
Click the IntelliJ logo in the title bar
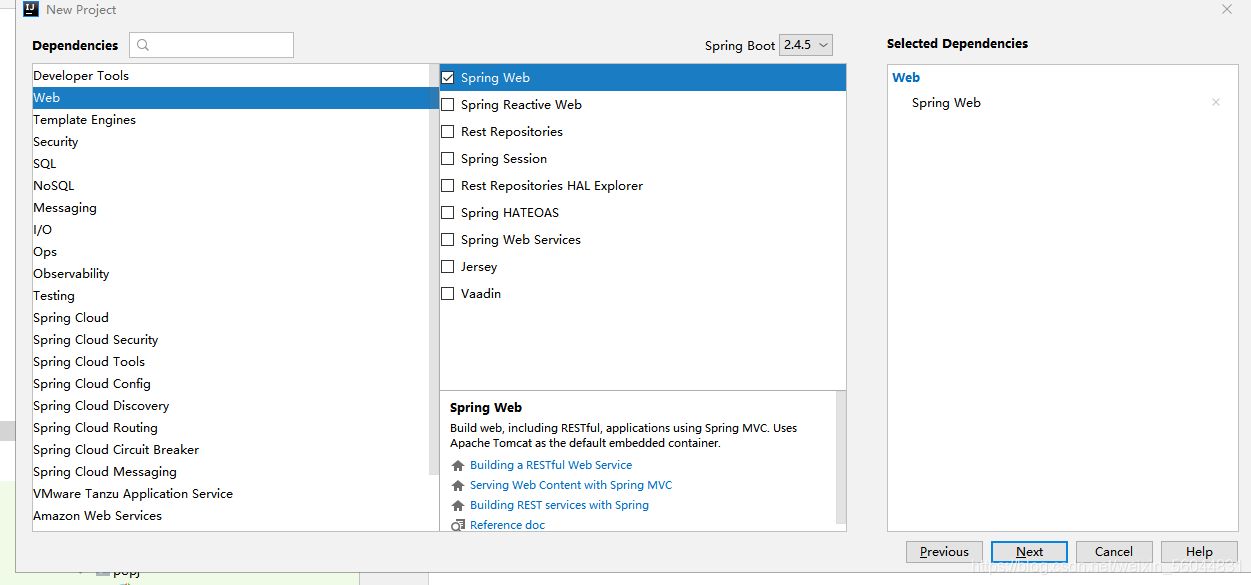[31, 10]
